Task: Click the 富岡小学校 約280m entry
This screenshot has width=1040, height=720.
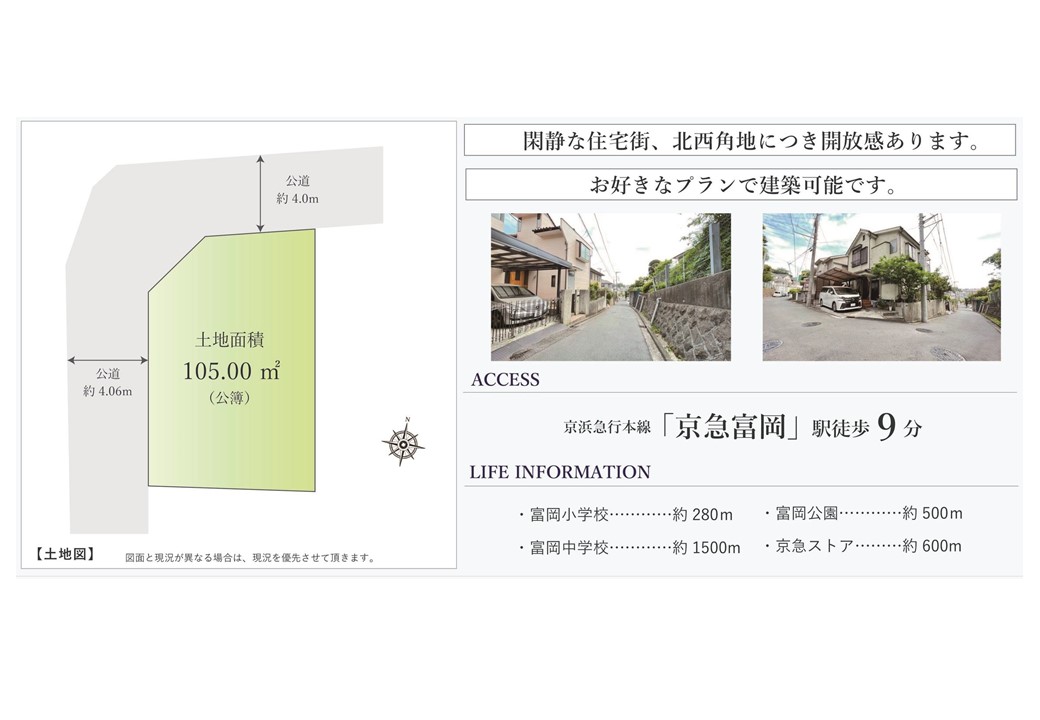Action: point(625,515)
